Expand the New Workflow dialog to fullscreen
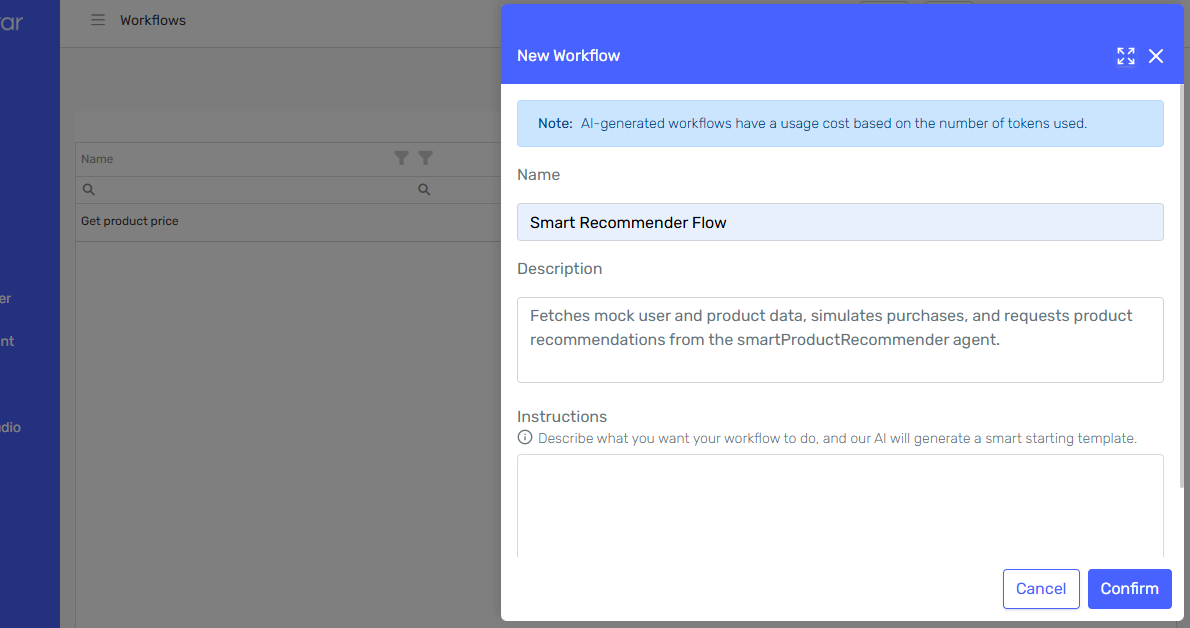Screen dimensions: 1190x628 click(1125, 56)
